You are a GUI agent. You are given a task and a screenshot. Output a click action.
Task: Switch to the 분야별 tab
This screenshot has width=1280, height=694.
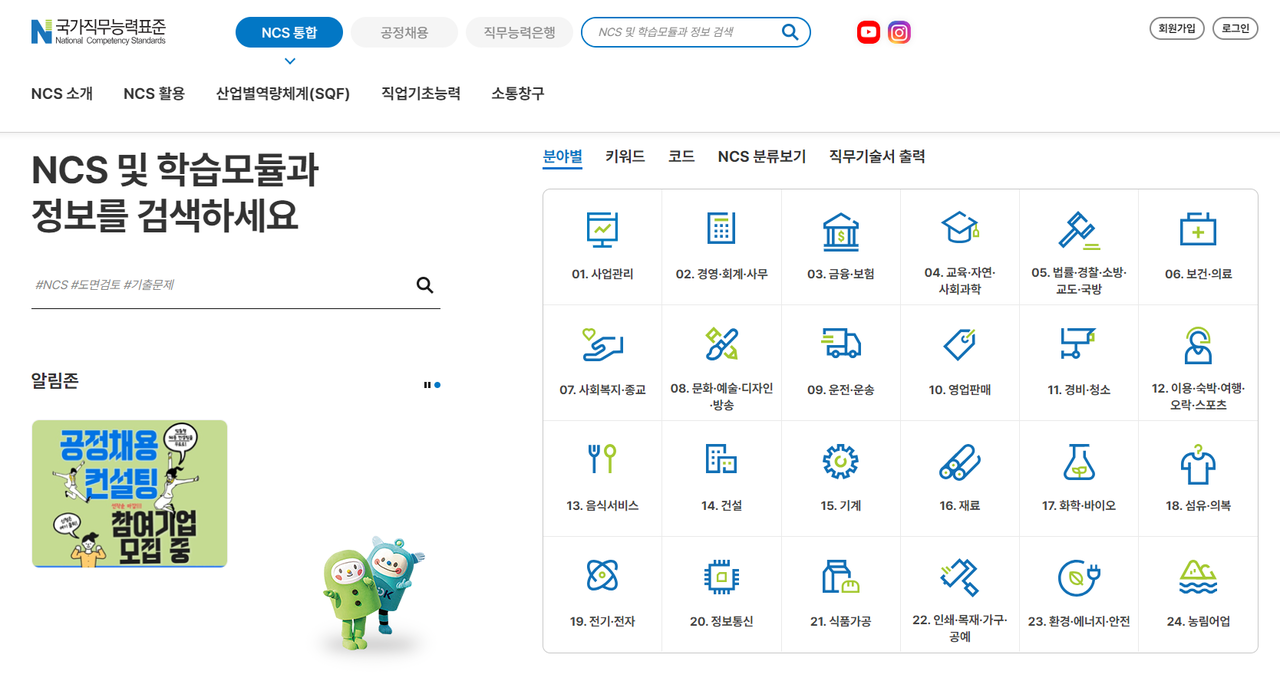[562, 157]
